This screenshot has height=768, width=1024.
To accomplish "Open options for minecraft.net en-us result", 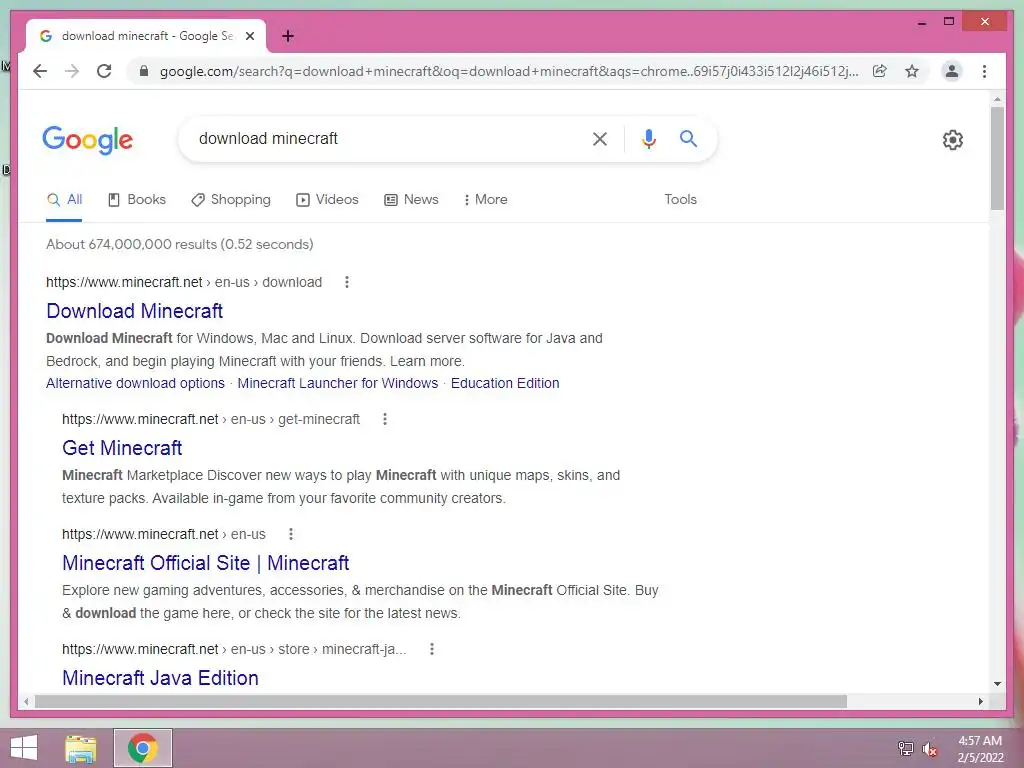I will 291,534.
